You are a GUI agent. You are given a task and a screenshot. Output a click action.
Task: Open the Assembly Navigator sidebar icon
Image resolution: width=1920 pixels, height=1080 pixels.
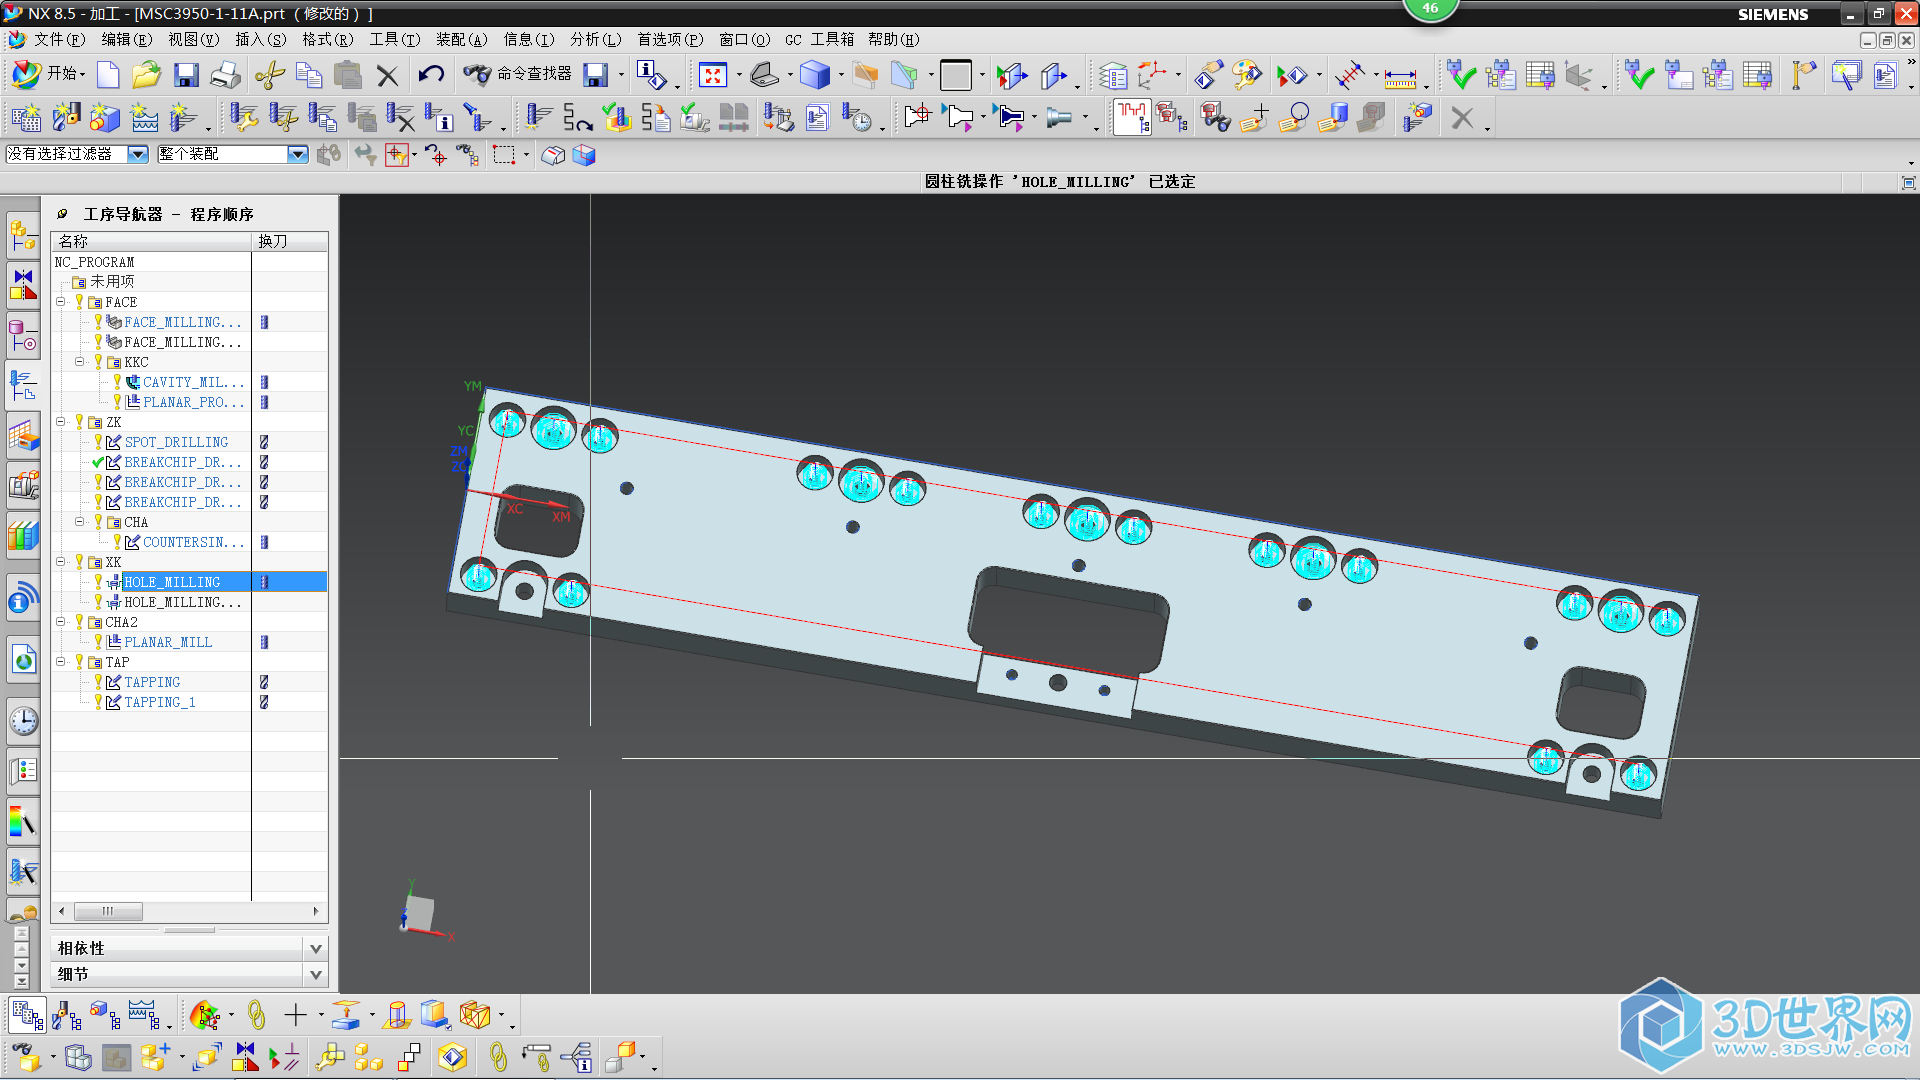[24, 236]
